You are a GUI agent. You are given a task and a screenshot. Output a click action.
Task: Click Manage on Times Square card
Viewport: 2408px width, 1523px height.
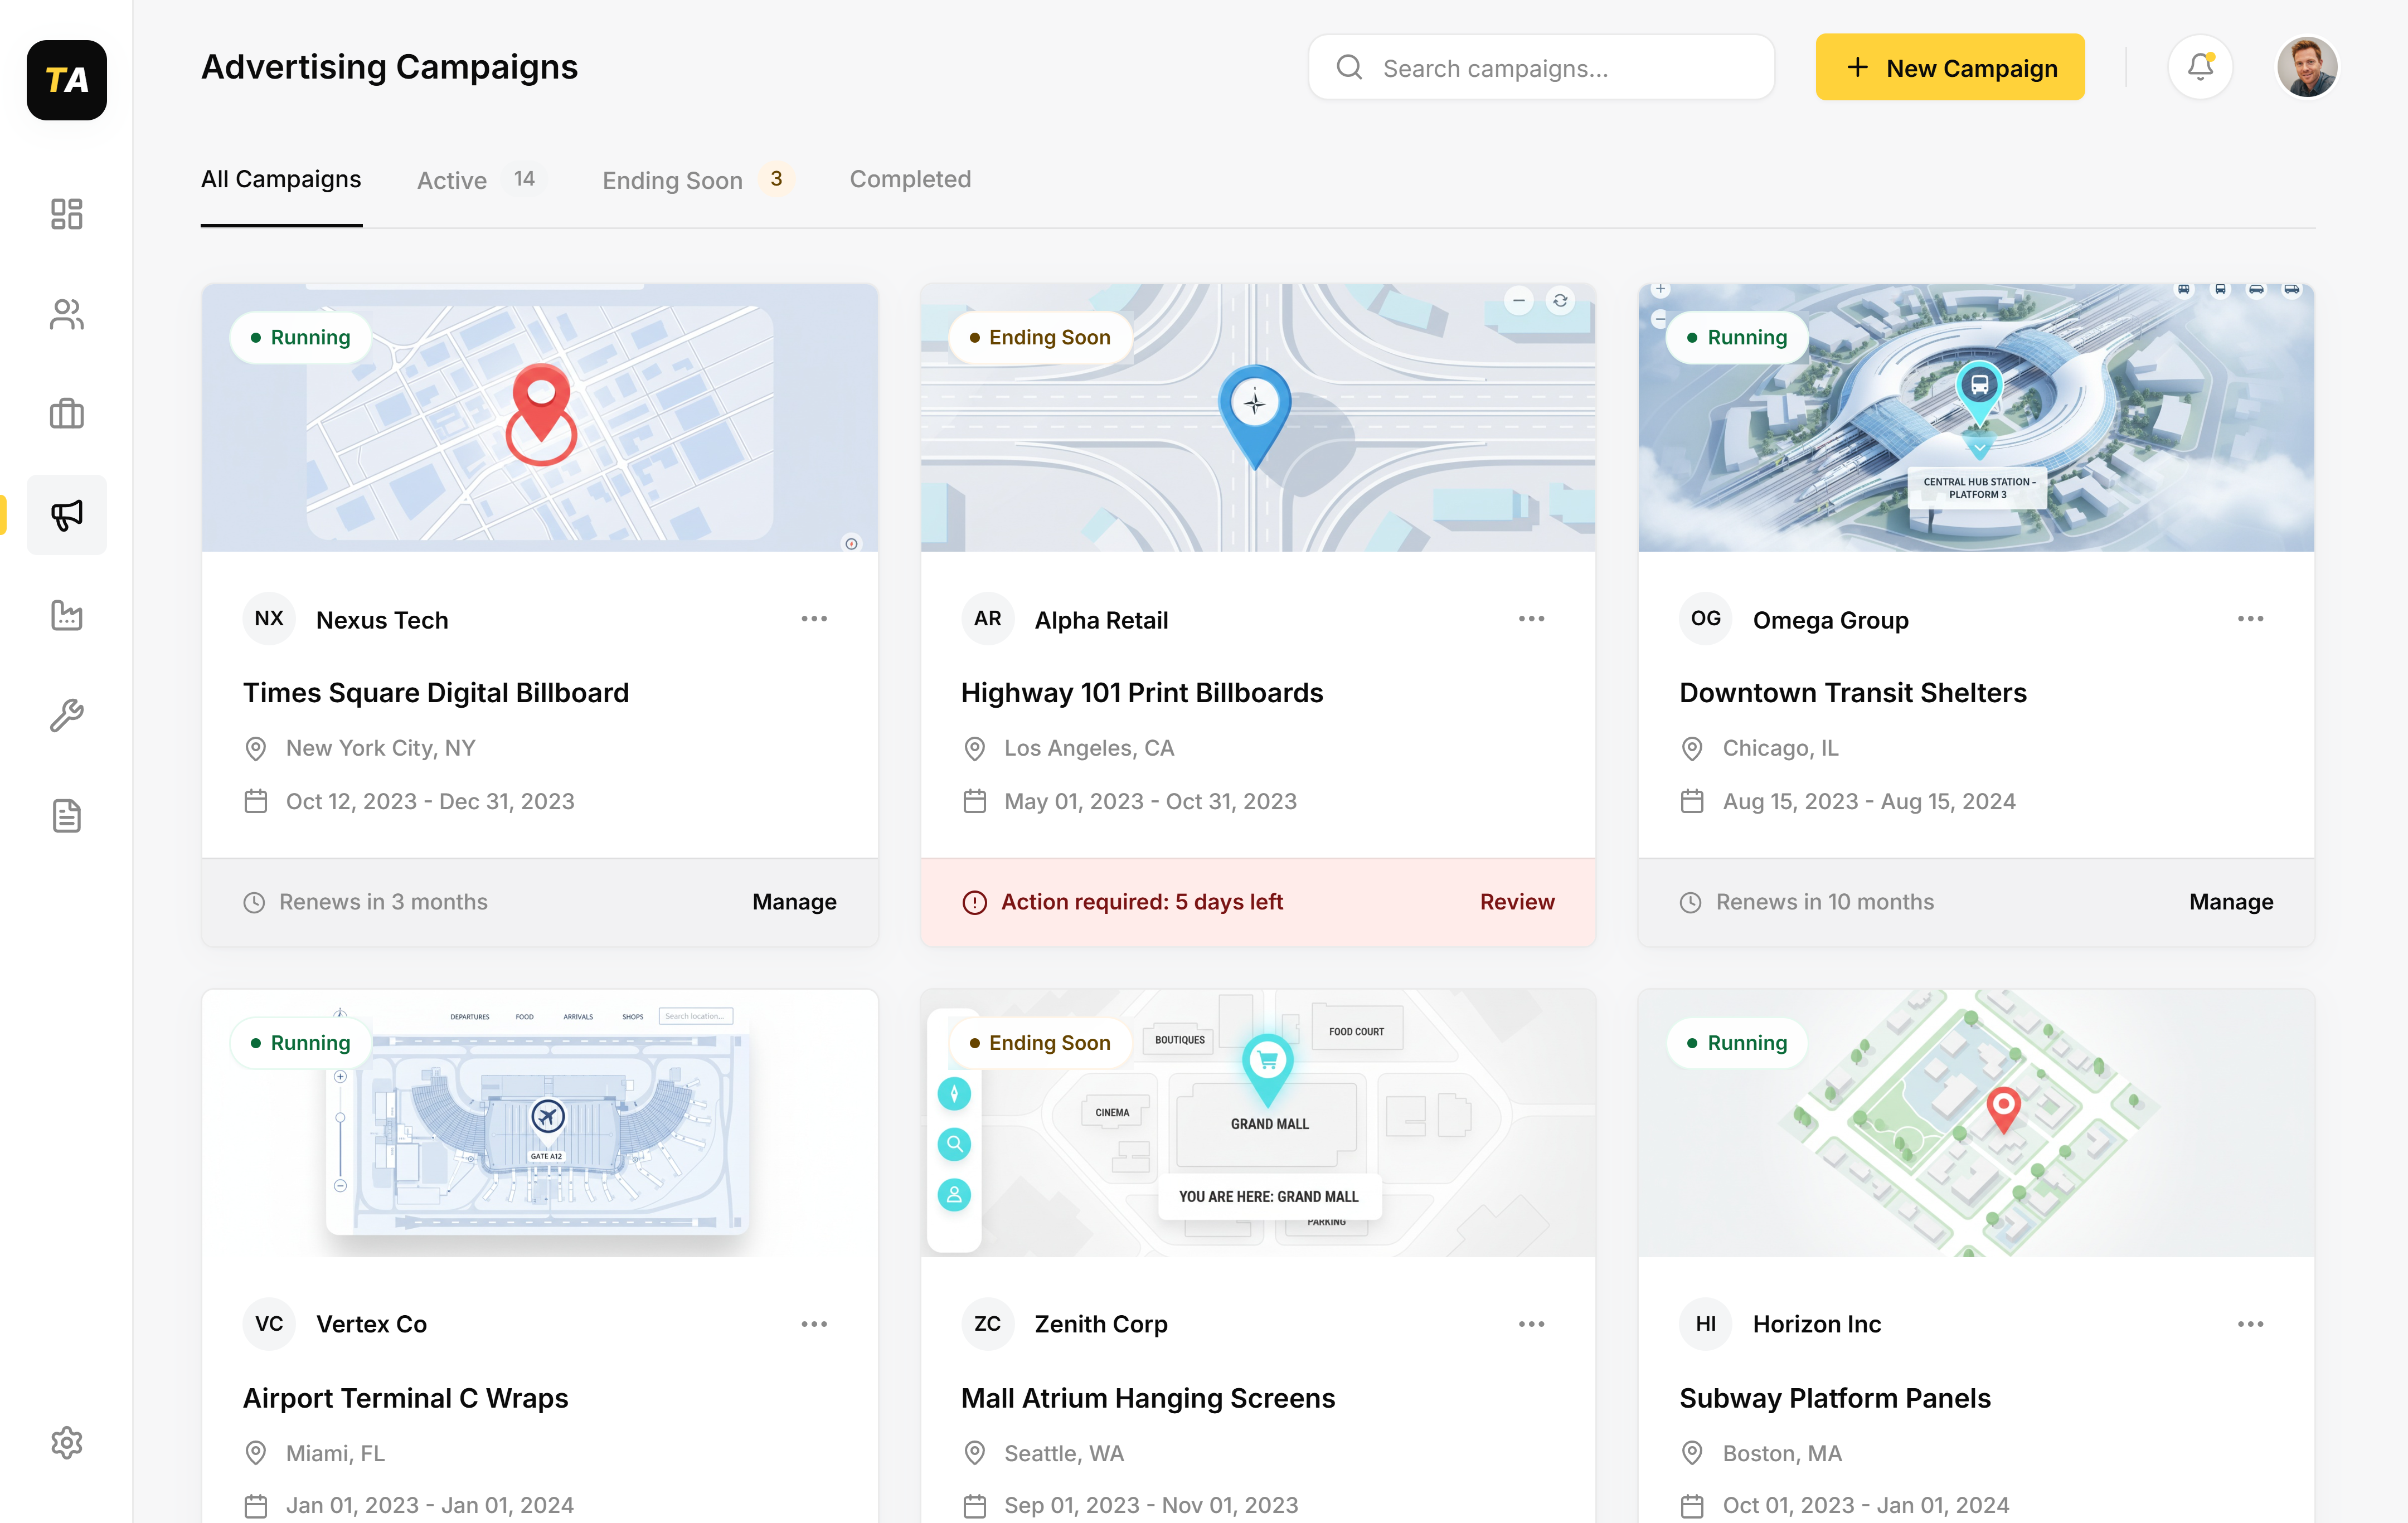tap(794, 901)
